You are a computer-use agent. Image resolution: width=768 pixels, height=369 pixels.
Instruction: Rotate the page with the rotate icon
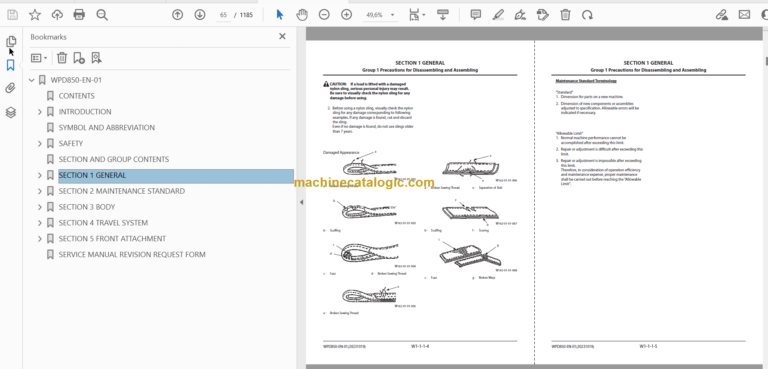click(587, 15)
